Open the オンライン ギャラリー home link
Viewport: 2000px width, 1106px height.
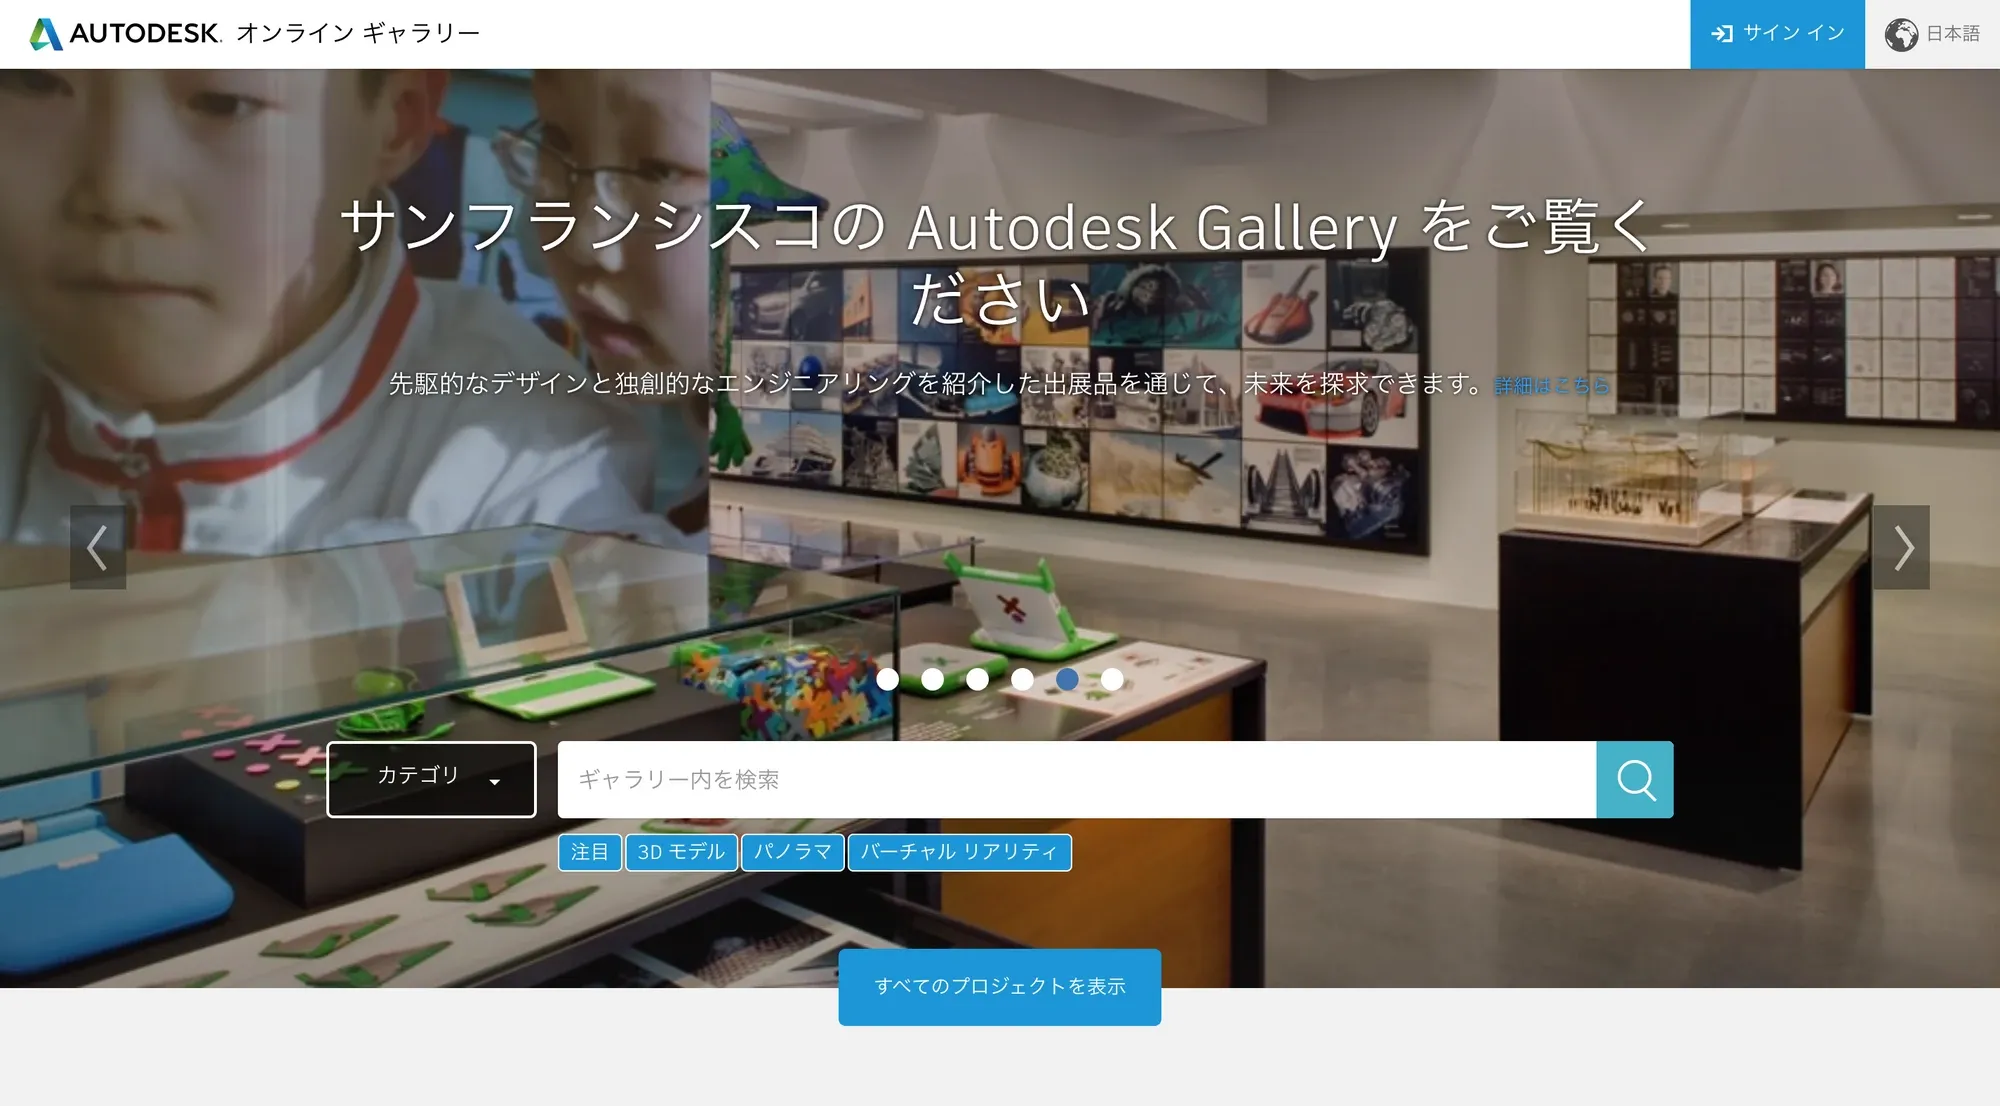358,33
